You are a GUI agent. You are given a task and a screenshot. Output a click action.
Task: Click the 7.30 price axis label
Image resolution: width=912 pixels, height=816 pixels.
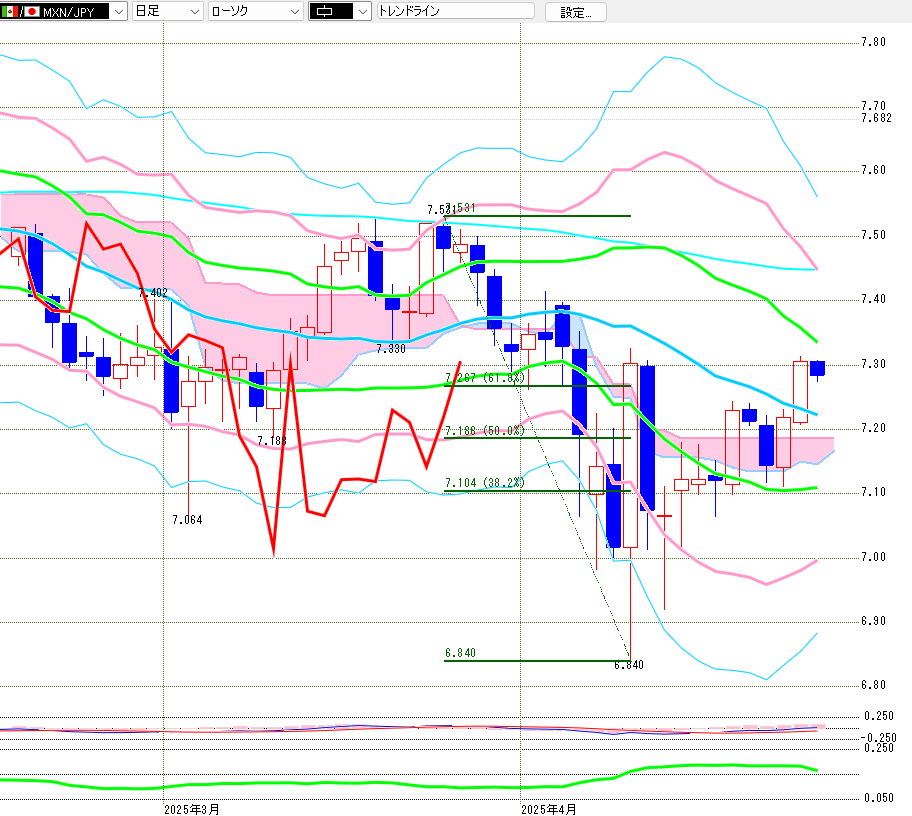click(874, 364)
